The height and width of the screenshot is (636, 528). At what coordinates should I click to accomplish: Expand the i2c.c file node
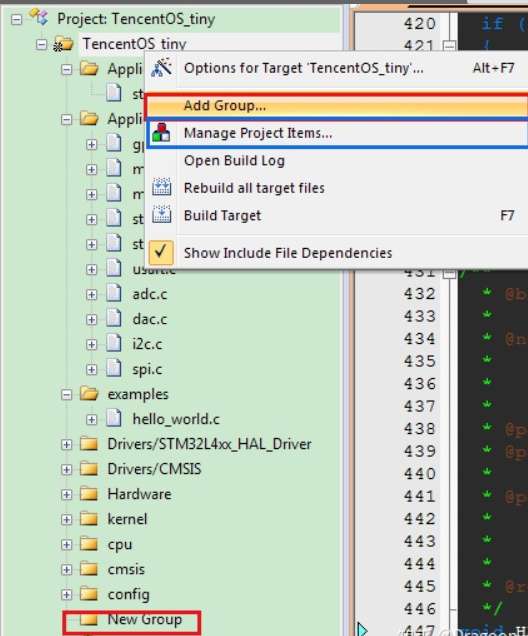(x=92, y=345)
